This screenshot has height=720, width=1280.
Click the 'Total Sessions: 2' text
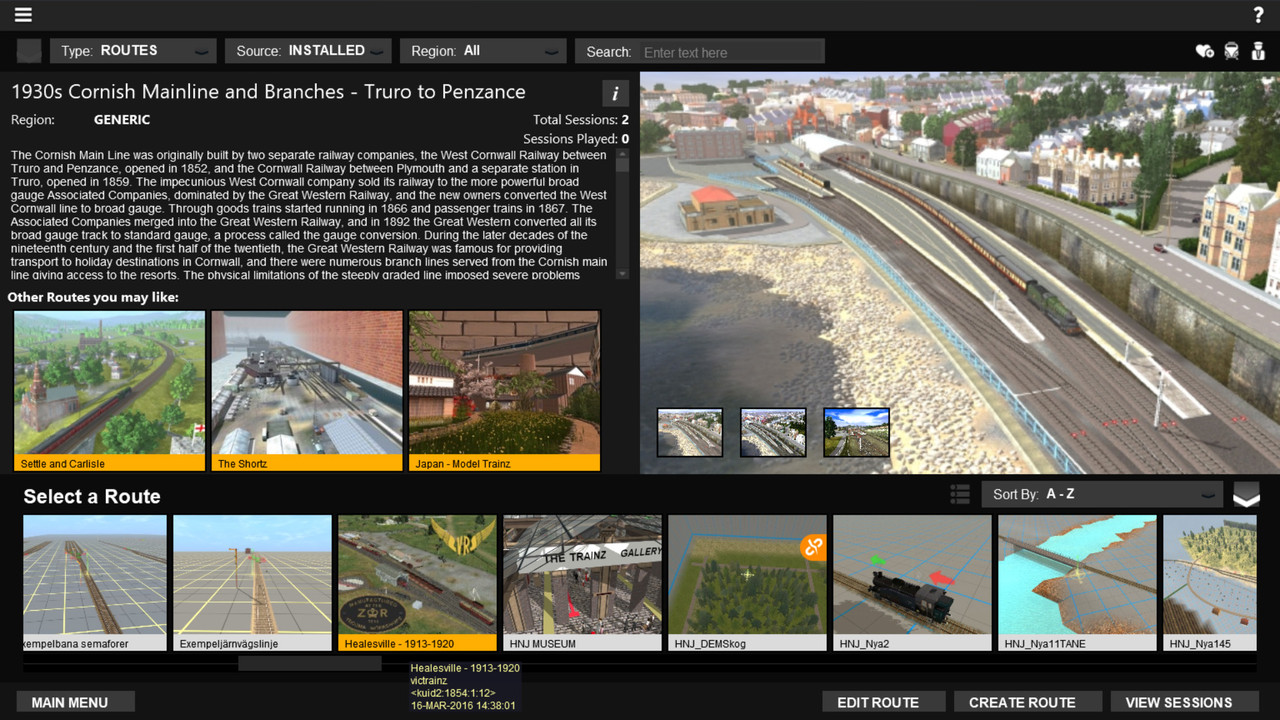tap(581, 120)
